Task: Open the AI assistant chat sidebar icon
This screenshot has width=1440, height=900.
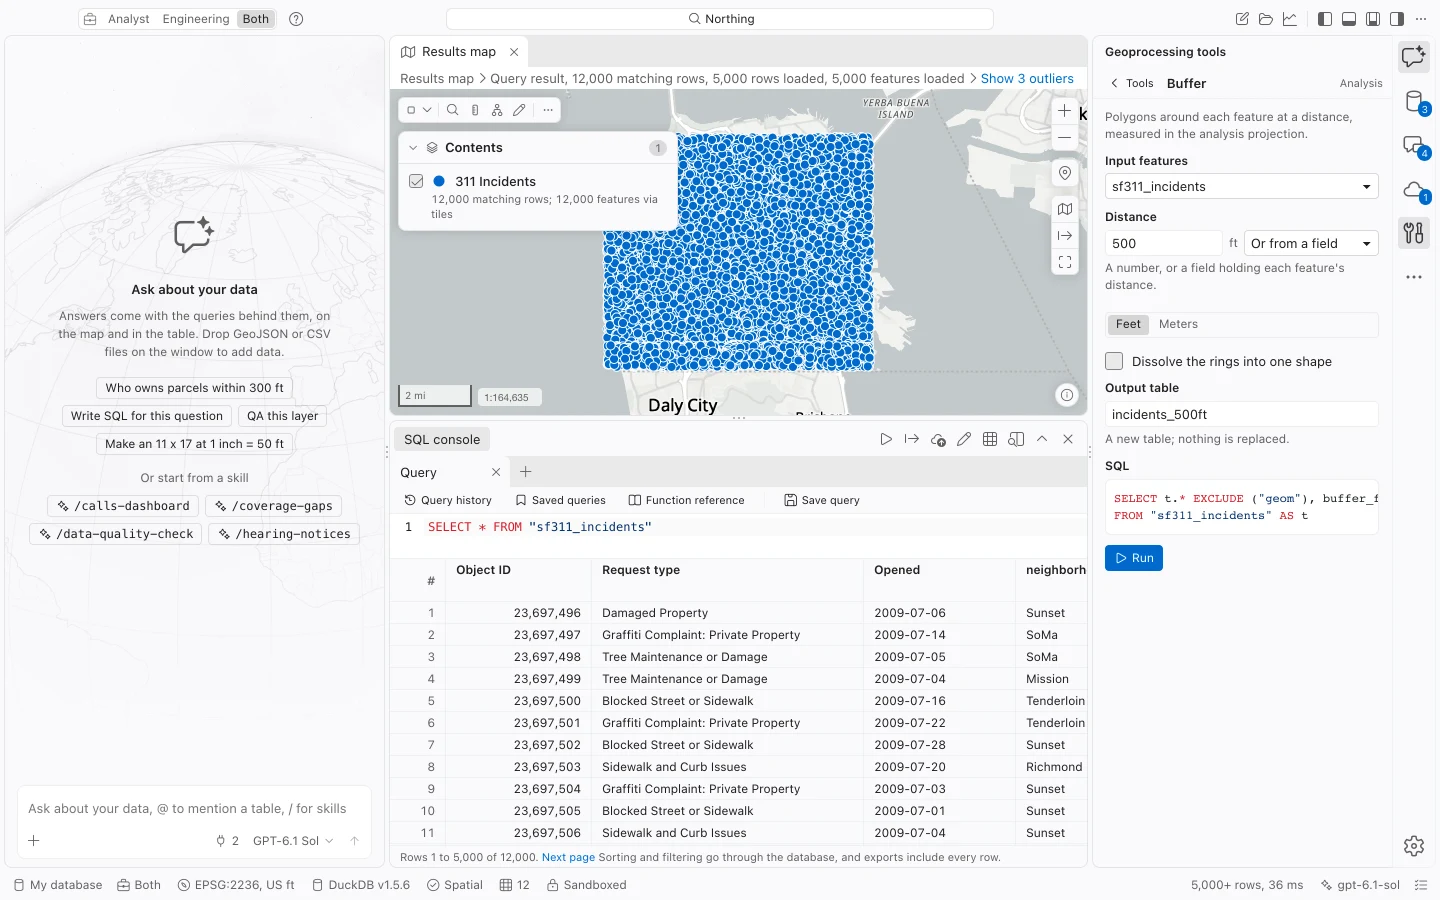Action: (1413, 57)
